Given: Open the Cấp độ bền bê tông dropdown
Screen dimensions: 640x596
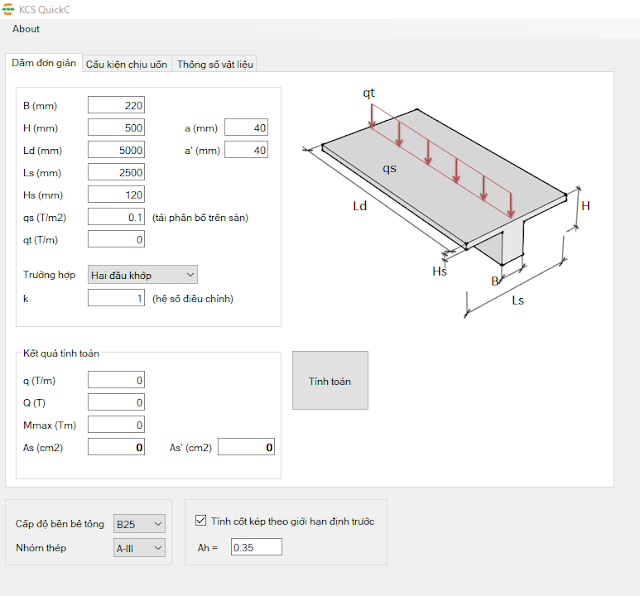Looking at the screenshot, I should click(139, 524).
